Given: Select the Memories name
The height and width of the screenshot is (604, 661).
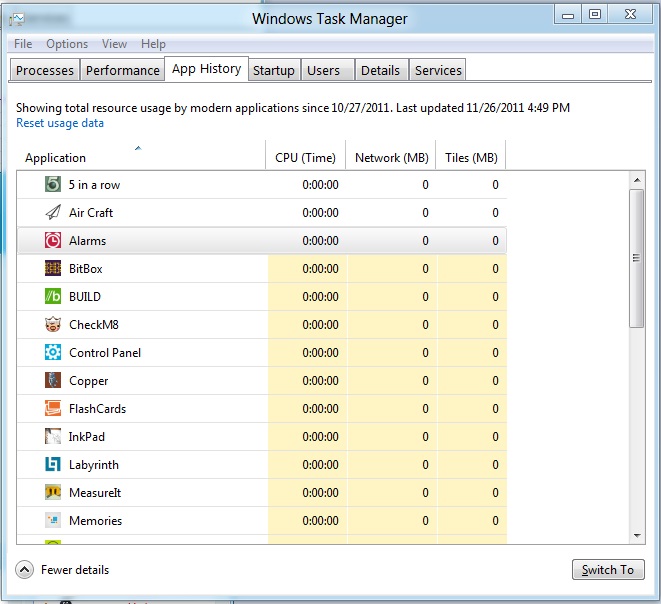Looking at the screenshot, I should click(96, 521).
